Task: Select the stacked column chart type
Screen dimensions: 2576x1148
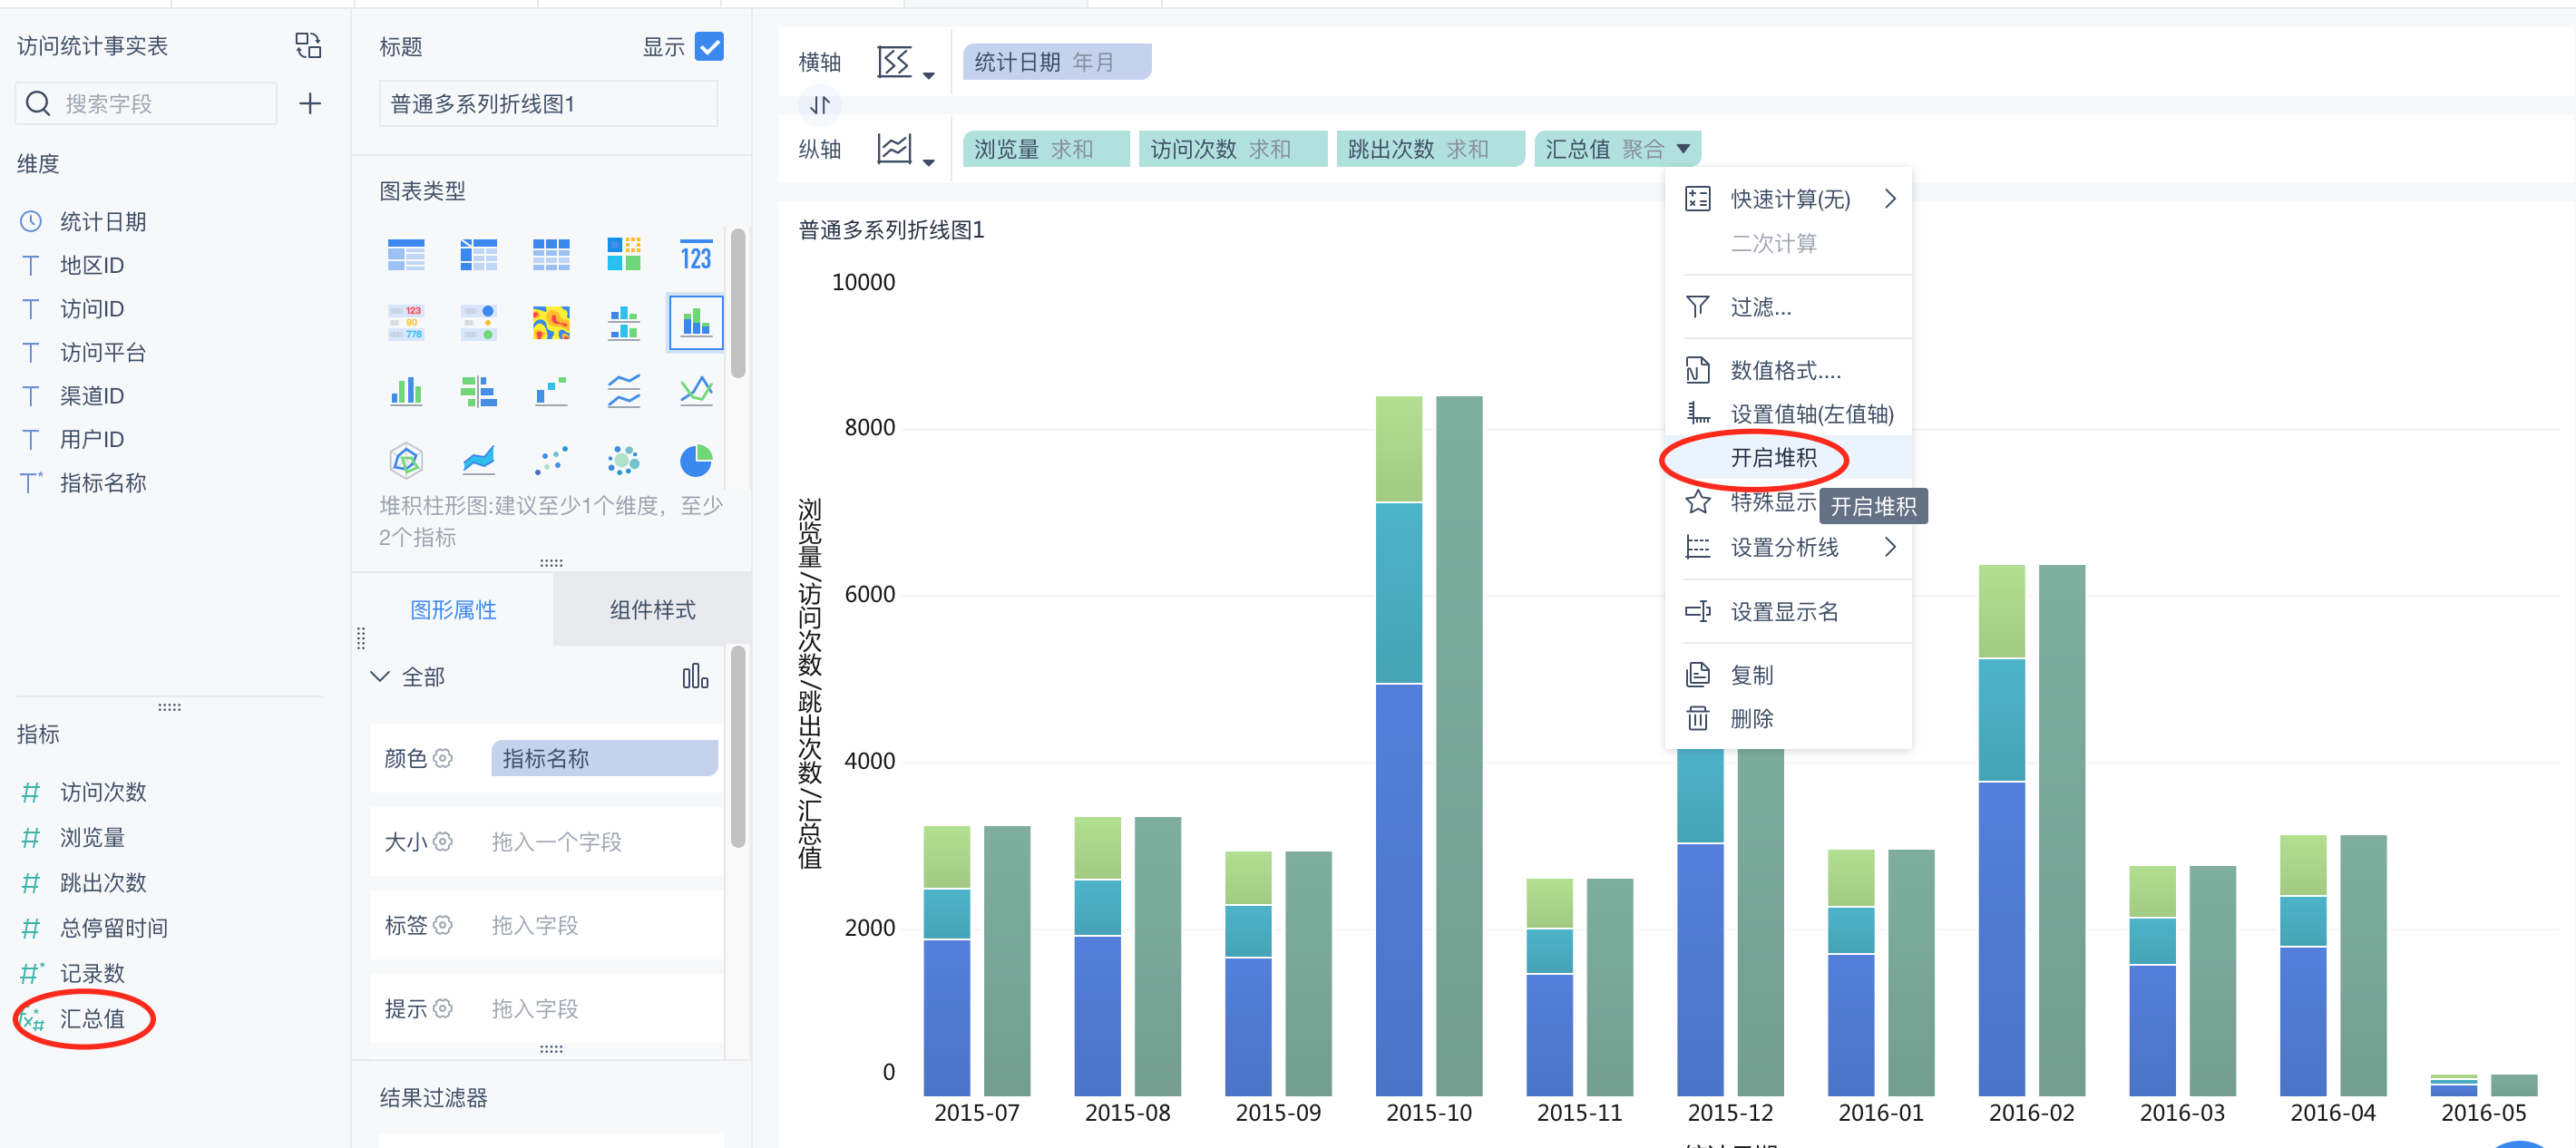Action: (x=696, y=323)
